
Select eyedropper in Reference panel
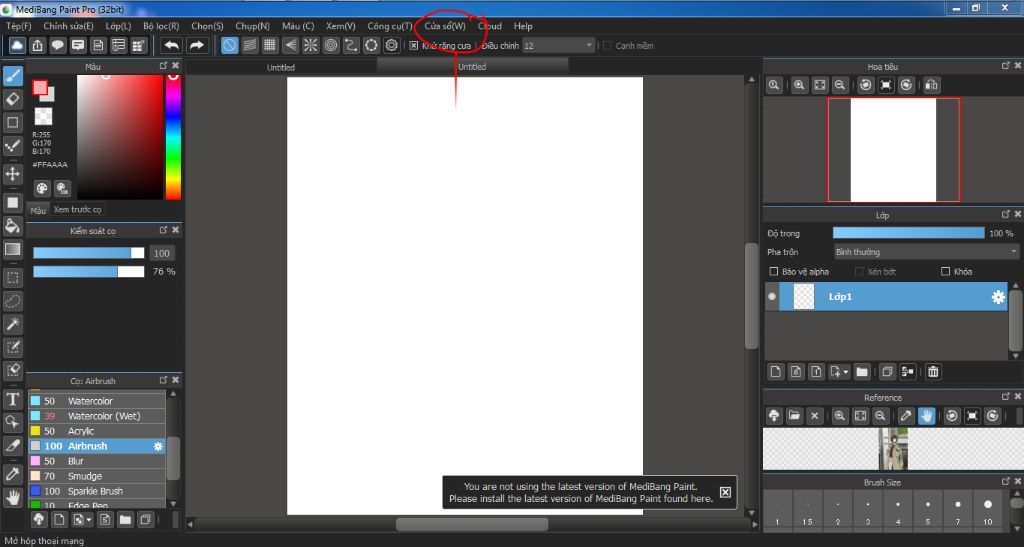click(906, 415)
